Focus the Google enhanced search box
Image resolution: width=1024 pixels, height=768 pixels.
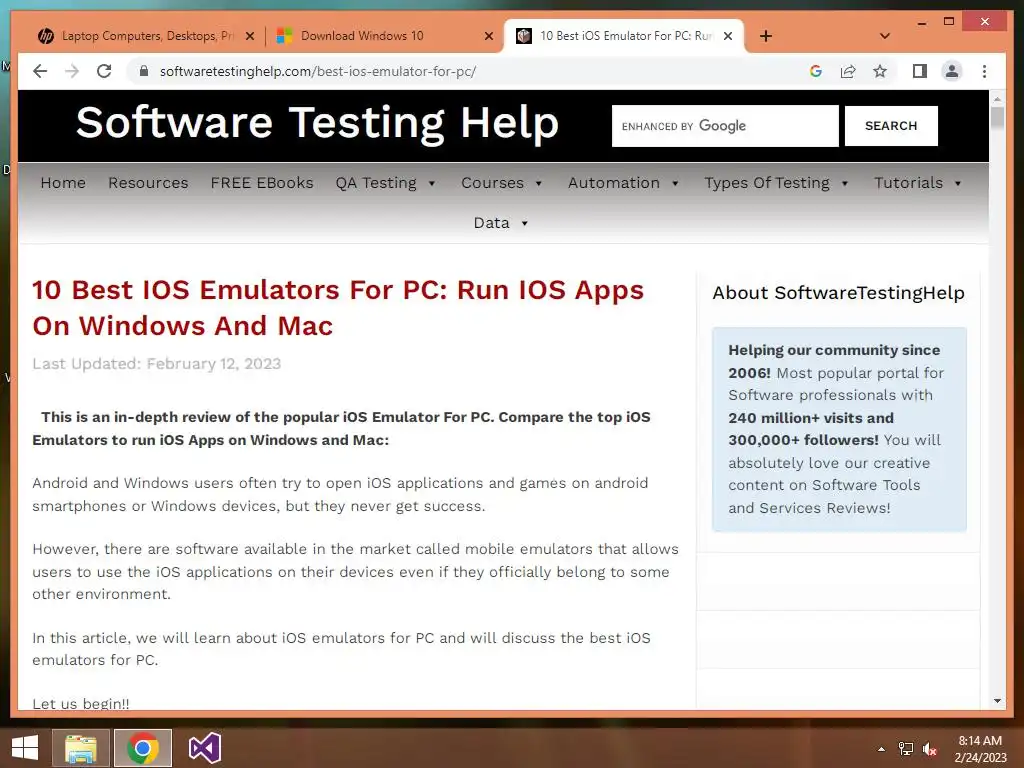click(725, 126)
